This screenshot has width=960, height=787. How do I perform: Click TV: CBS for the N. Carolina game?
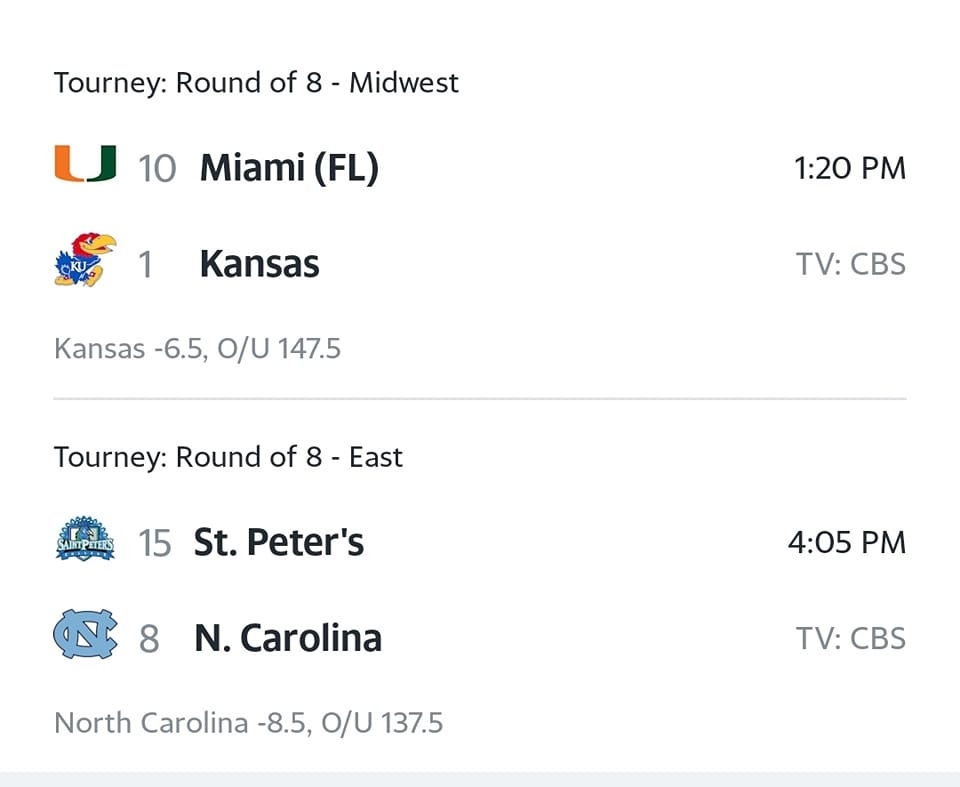click(x=851, y=638)
